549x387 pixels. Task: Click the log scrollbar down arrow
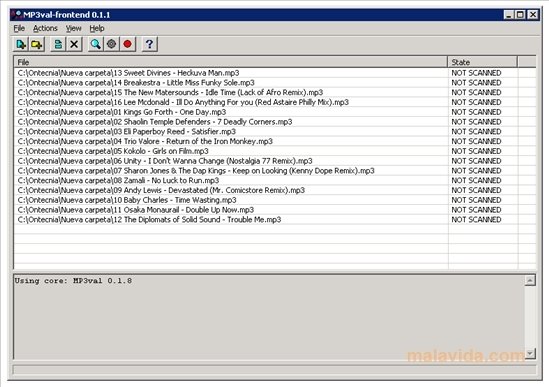pos(530,354)
